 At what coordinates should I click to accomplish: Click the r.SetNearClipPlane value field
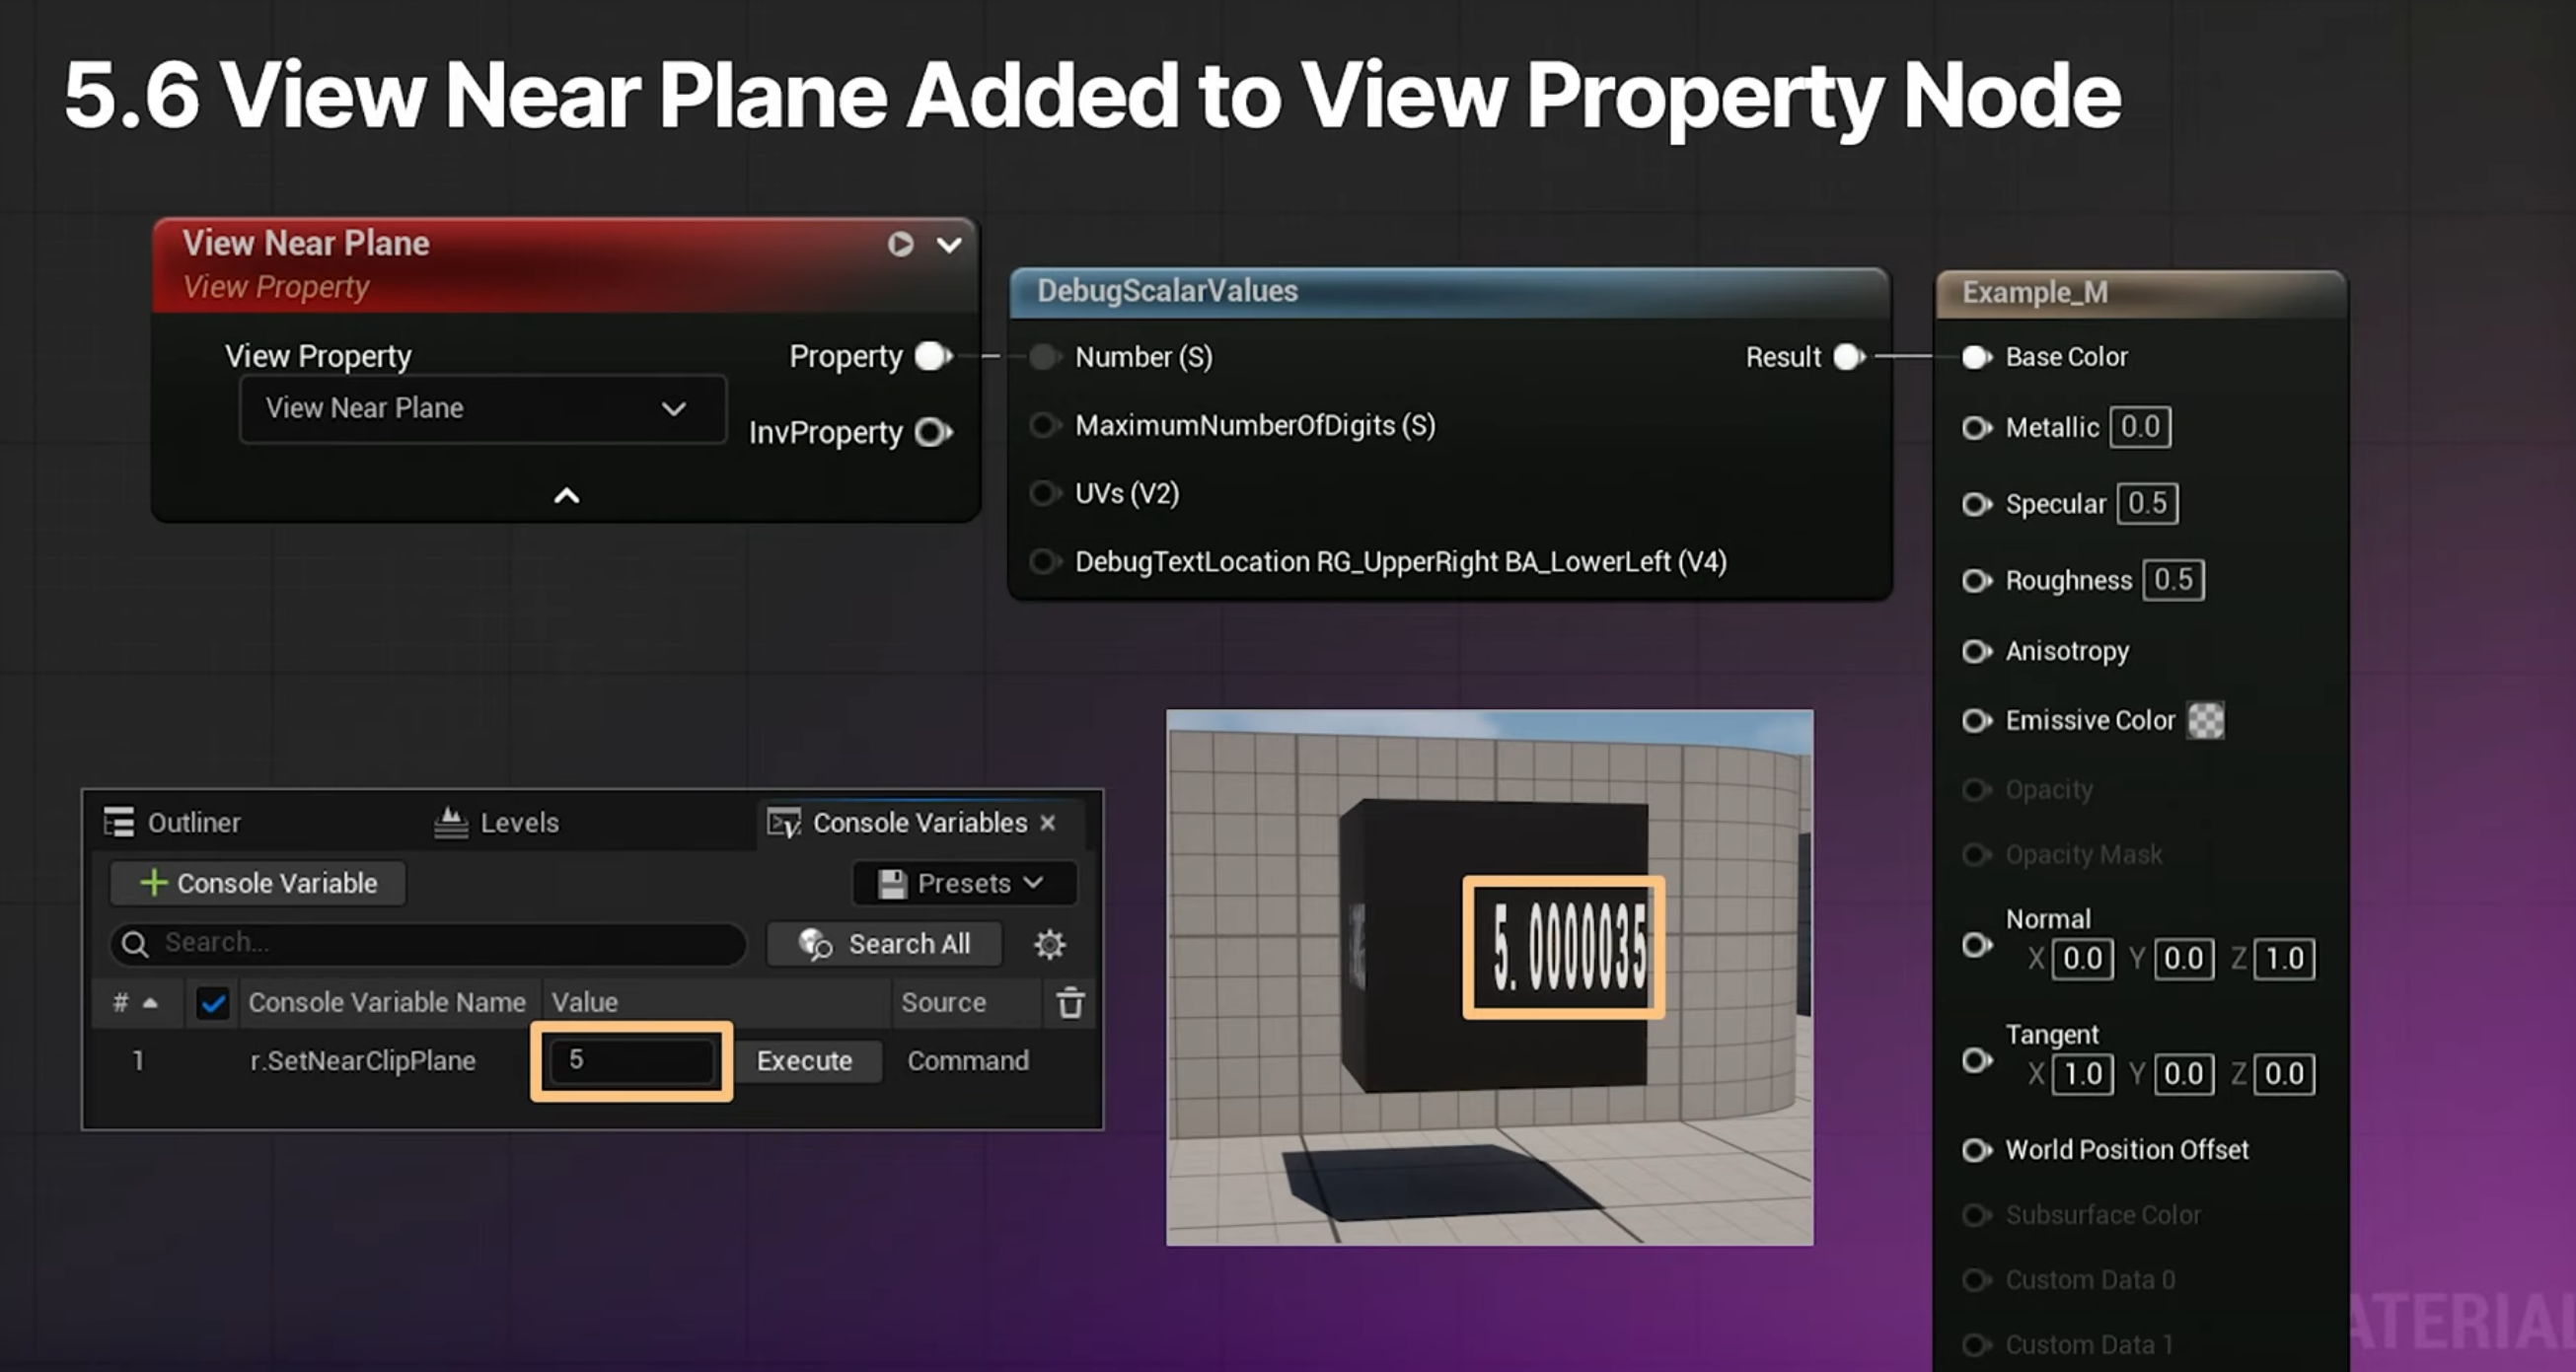click(632, 1060)
